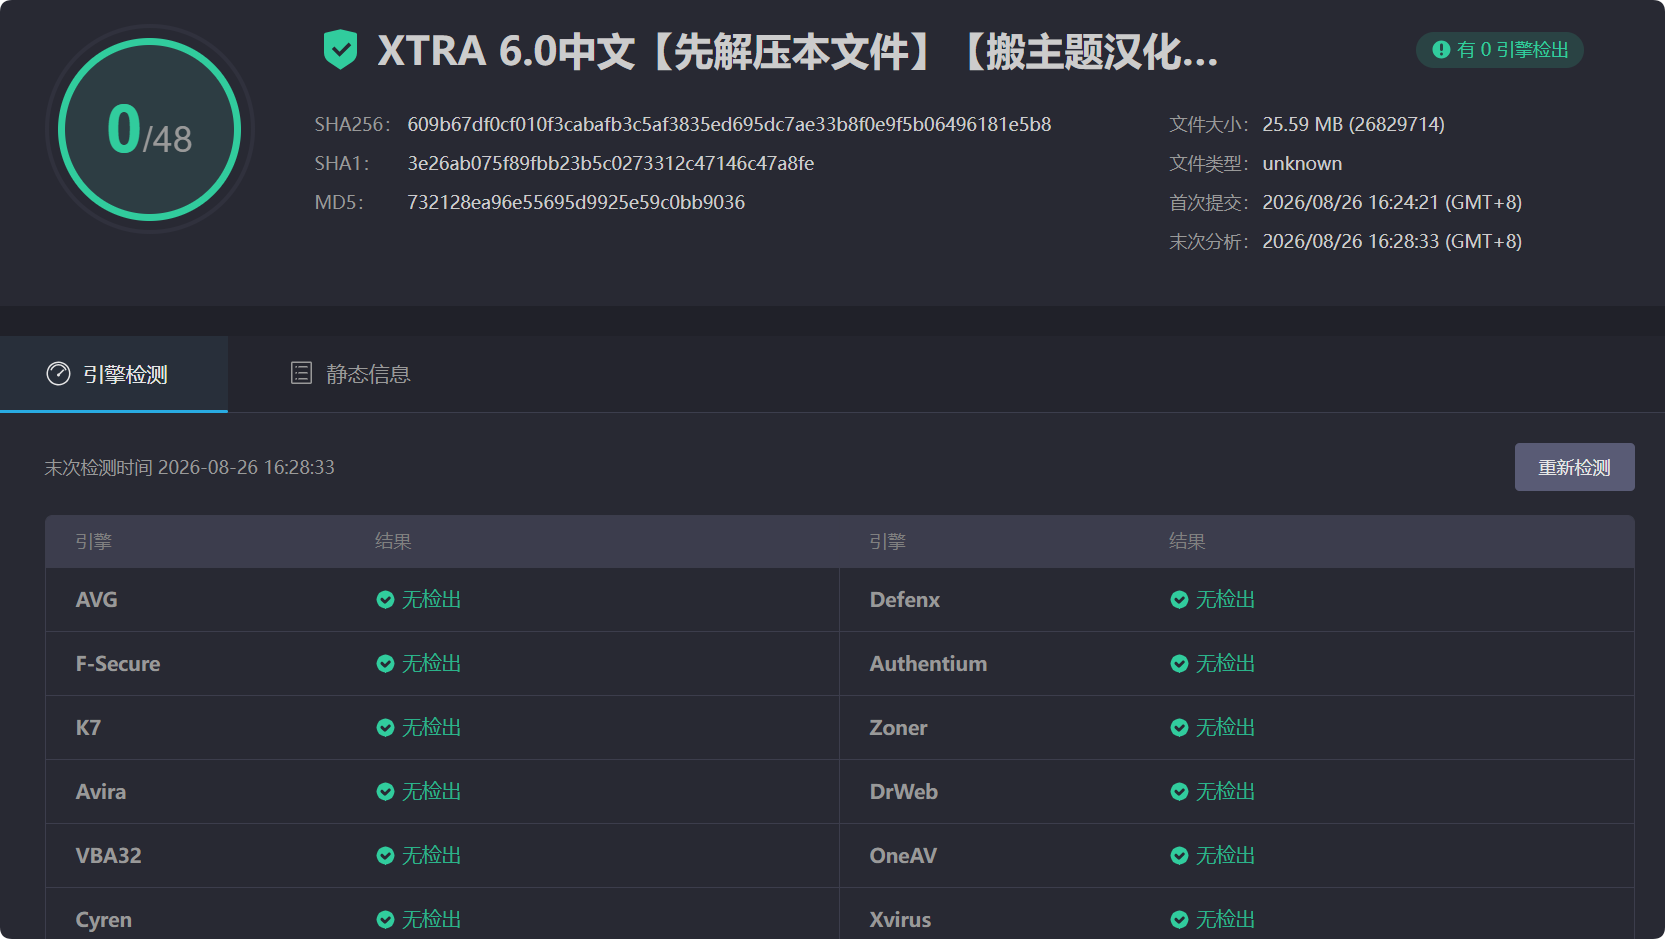Image resolution: width=1665 pixels, height=939 pixels.
Task: Click the AVG engine name
Action: 97,600
